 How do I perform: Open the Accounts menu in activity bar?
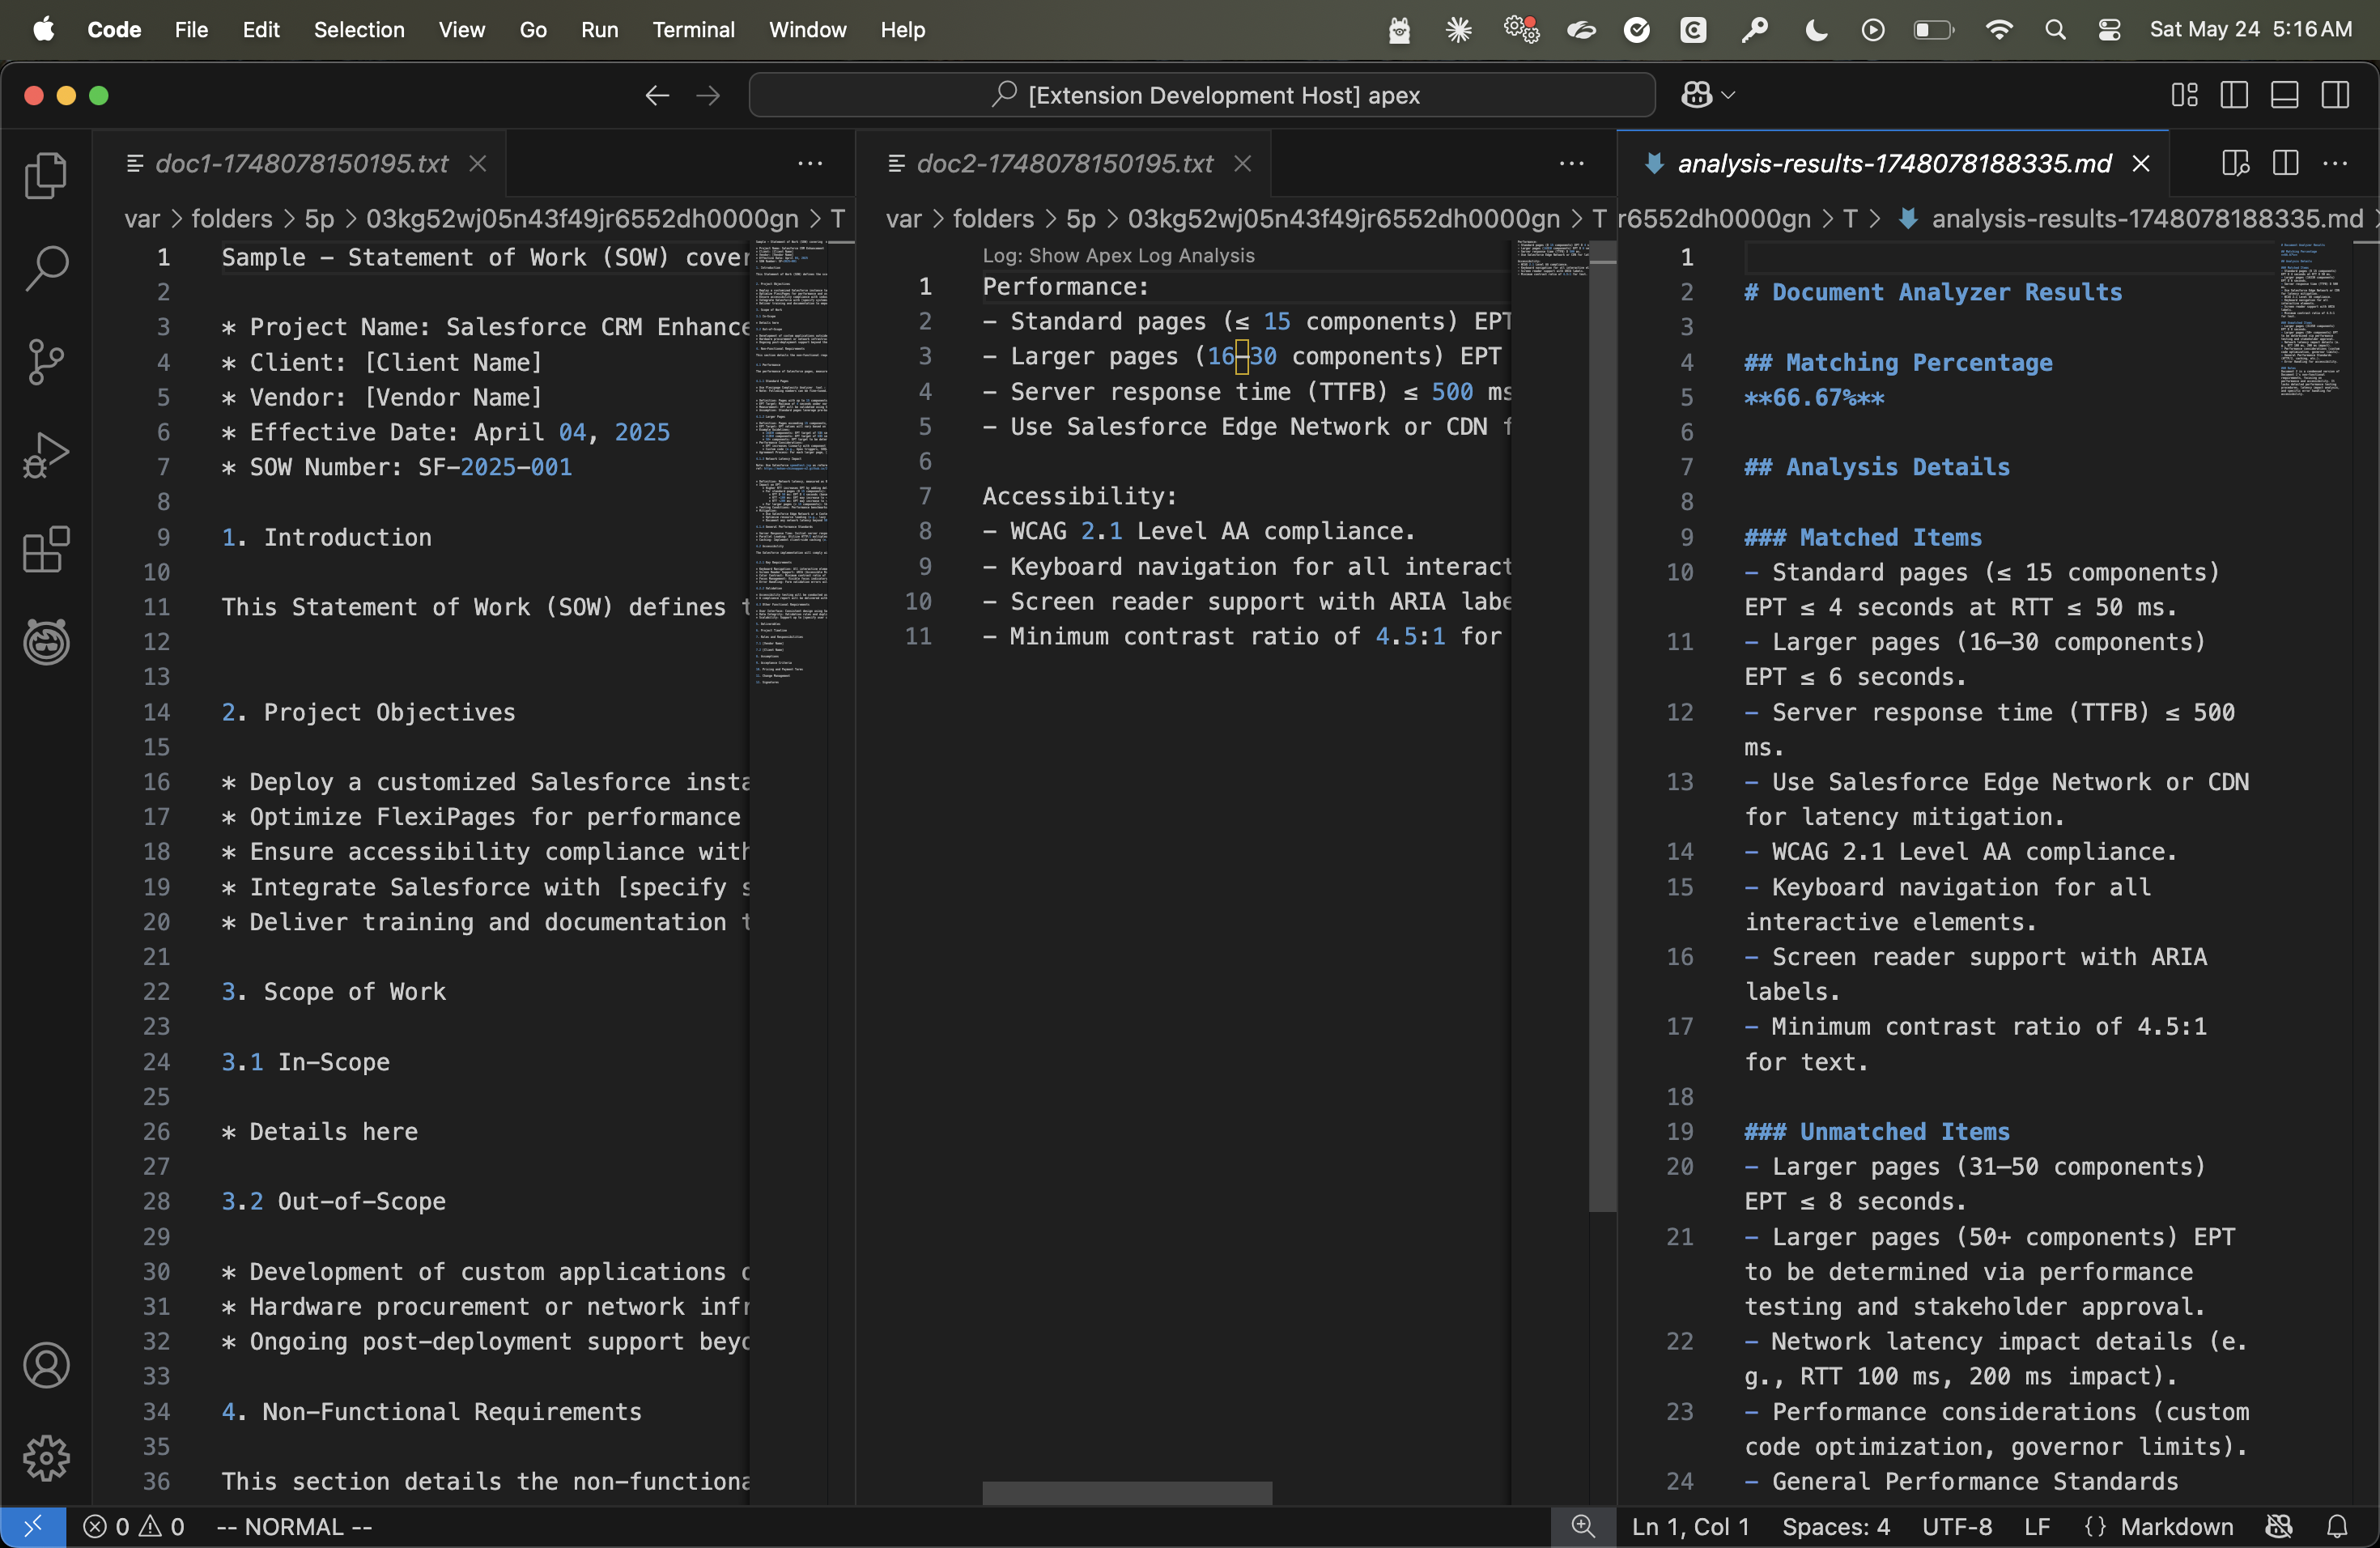coord(46,1365)
